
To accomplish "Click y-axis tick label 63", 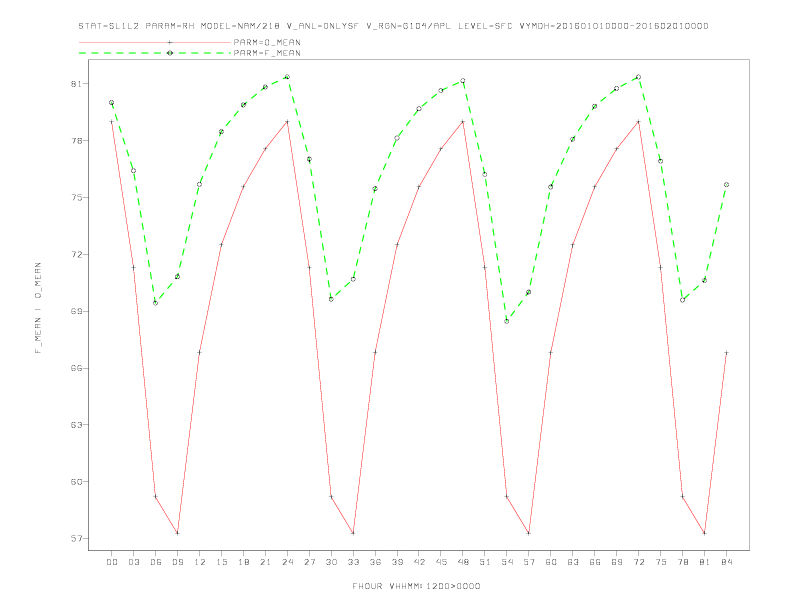I will tap(76, 425).
